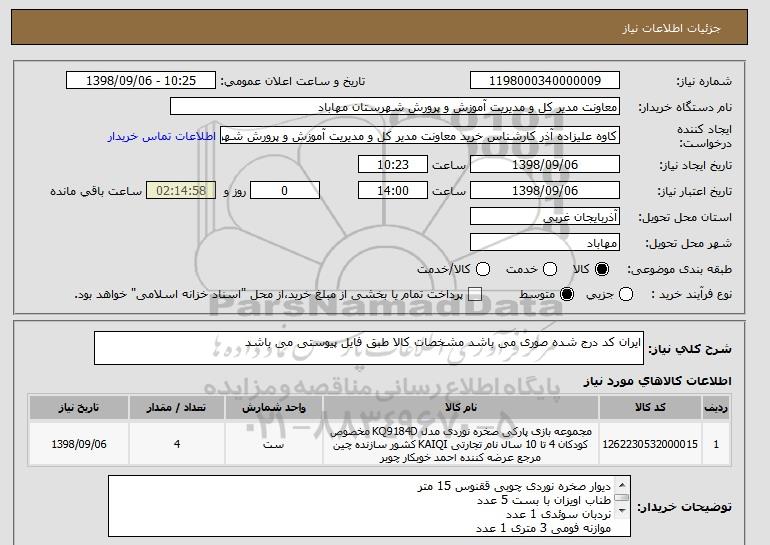Viewport: 770px width, 545px height.
Task: Click the جزئیات اطلاعات نیاز header title
Action: (671, 28)
